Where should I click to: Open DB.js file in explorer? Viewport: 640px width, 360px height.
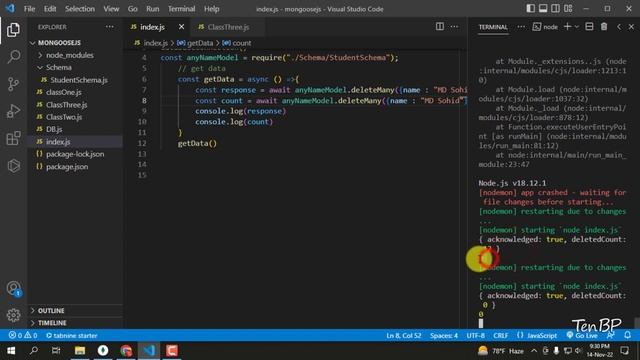[x=54, y=129]
